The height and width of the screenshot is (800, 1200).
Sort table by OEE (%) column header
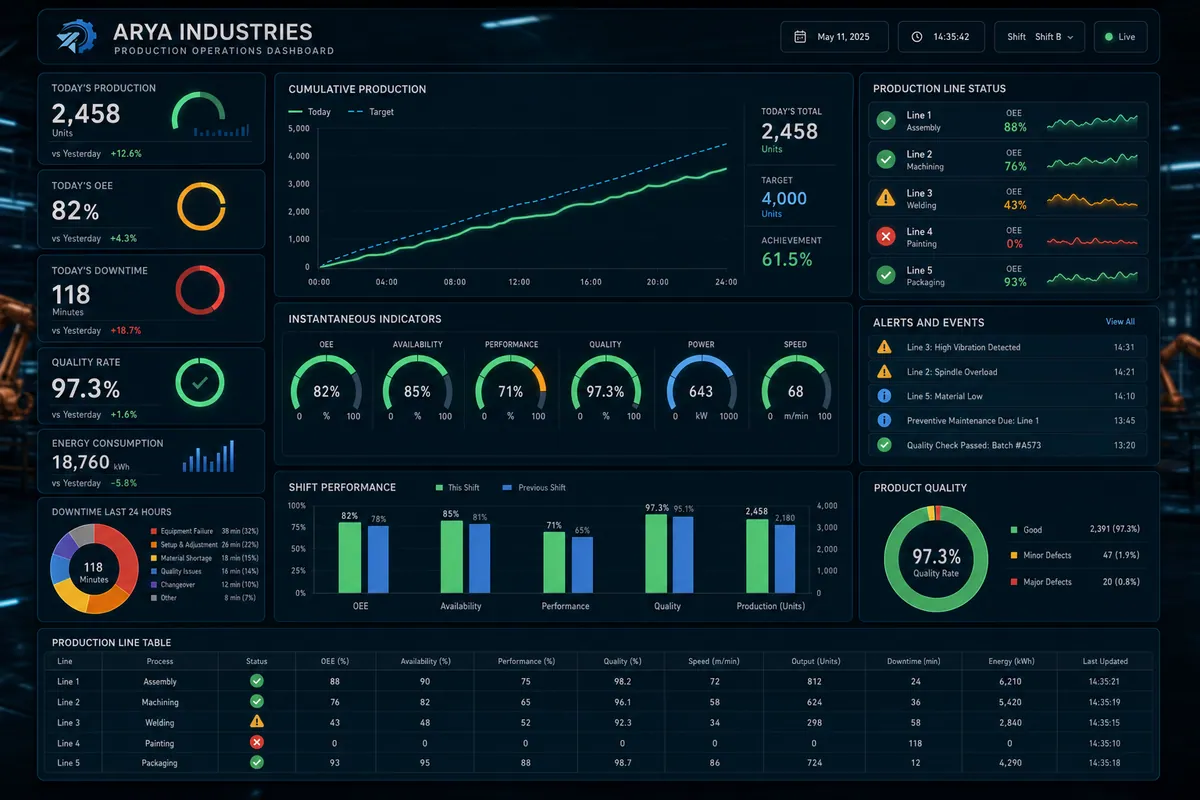pyautogui.click(x=334, y=661)
